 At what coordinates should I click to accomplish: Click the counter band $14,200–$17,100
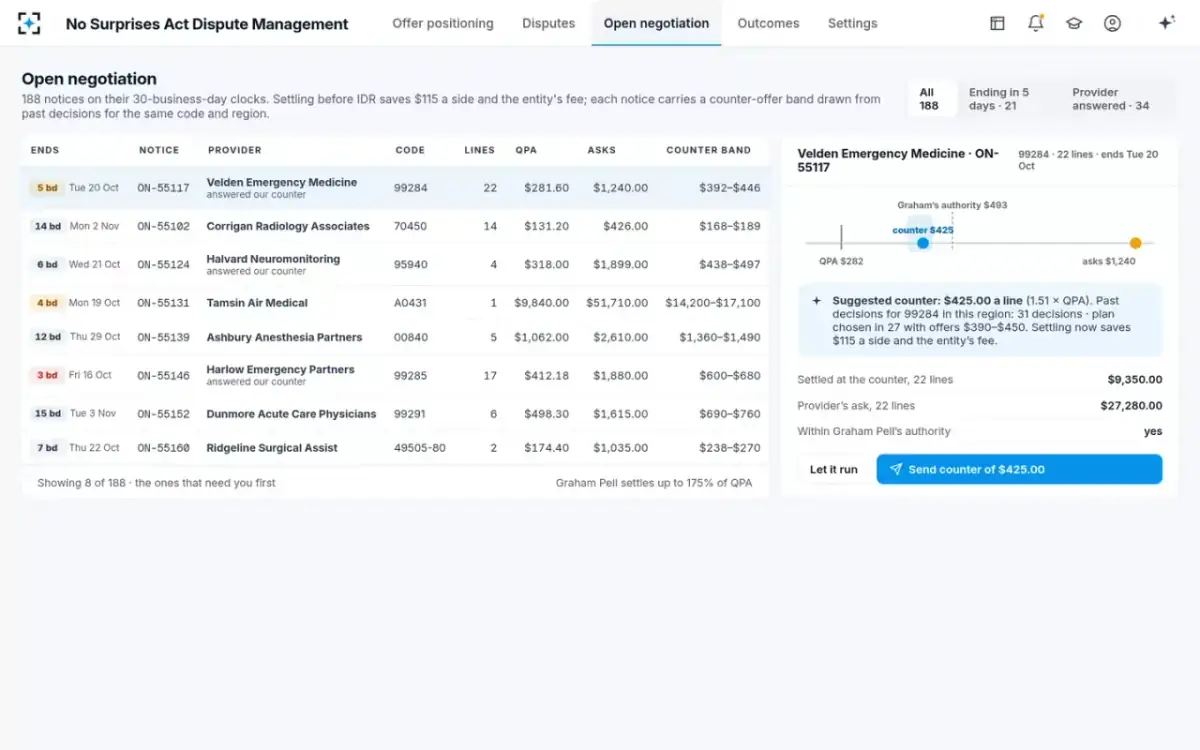tap(713, 303)
